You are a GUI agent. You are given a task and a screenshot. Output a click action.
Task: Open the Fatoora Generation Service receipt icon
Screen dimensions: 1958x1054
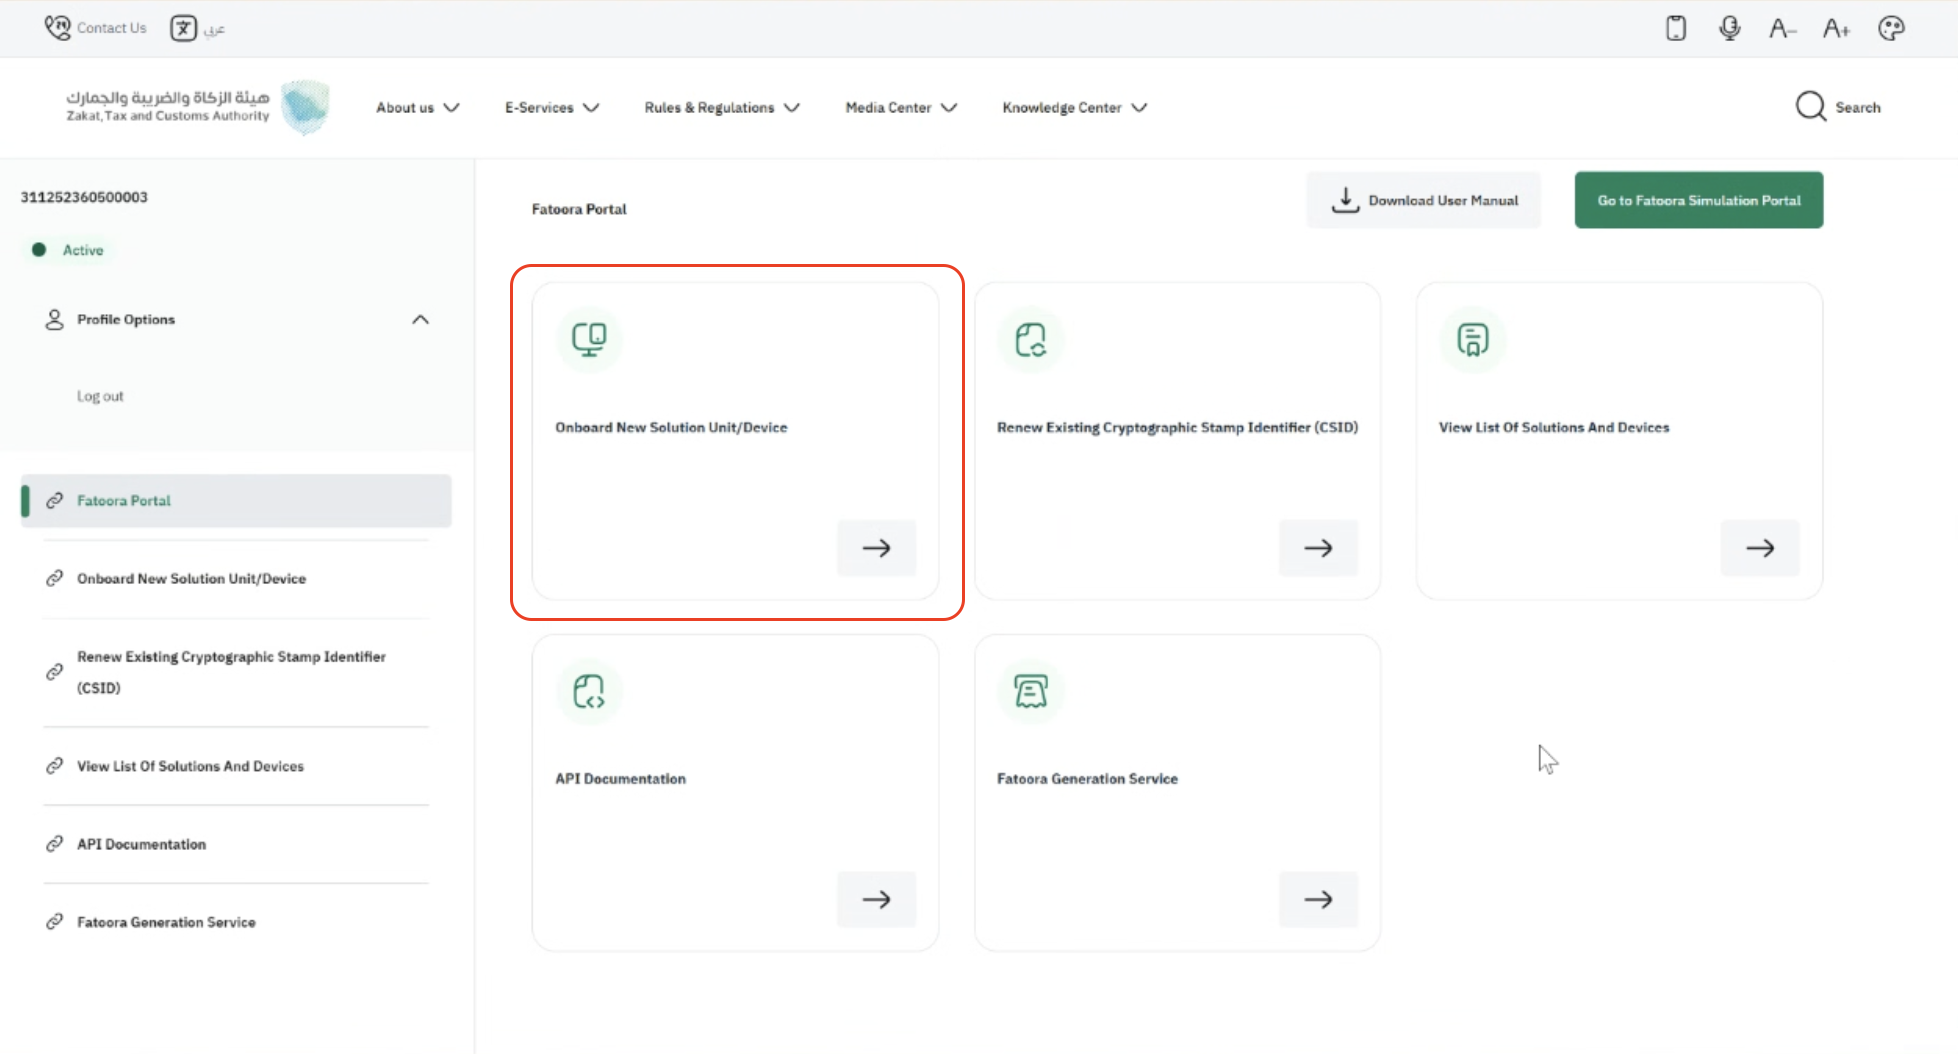click(1031, 691)
